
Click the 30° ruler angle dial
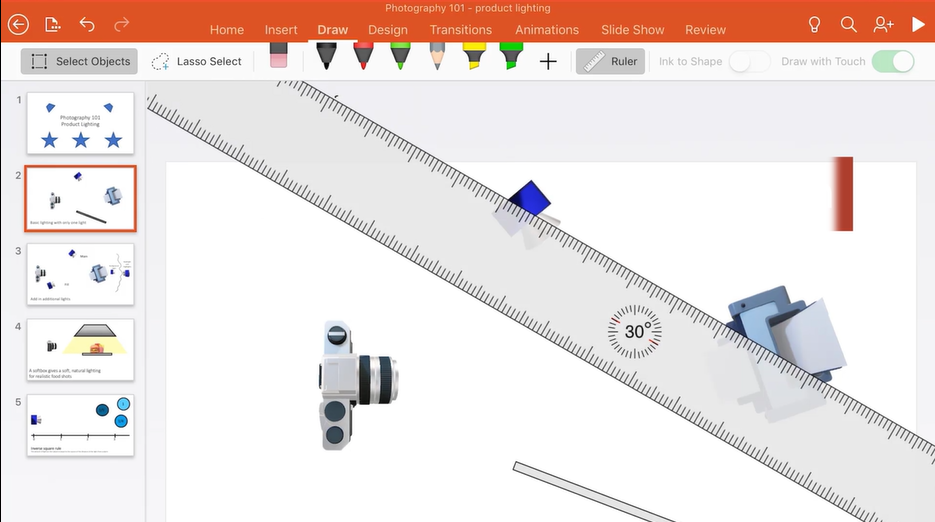[634, 332]
